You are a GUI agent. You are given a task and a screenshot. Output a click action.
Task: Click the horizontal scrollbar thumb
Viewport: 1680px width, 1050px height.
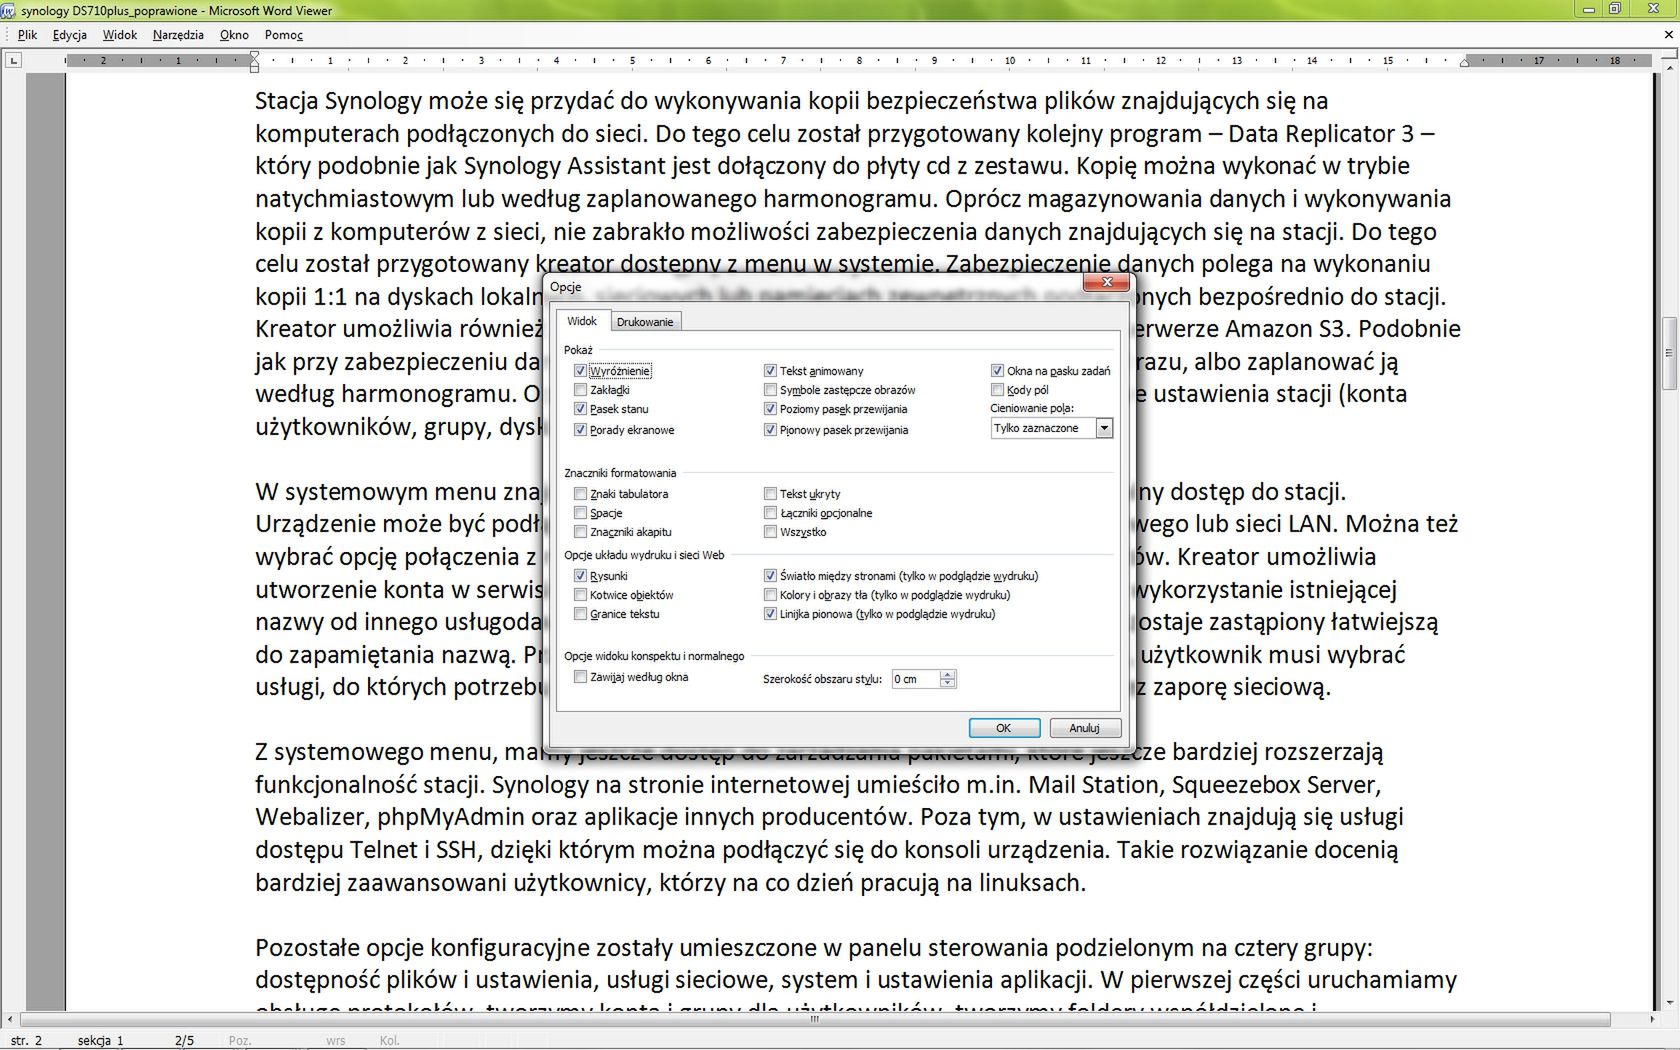coord(814,1020)
